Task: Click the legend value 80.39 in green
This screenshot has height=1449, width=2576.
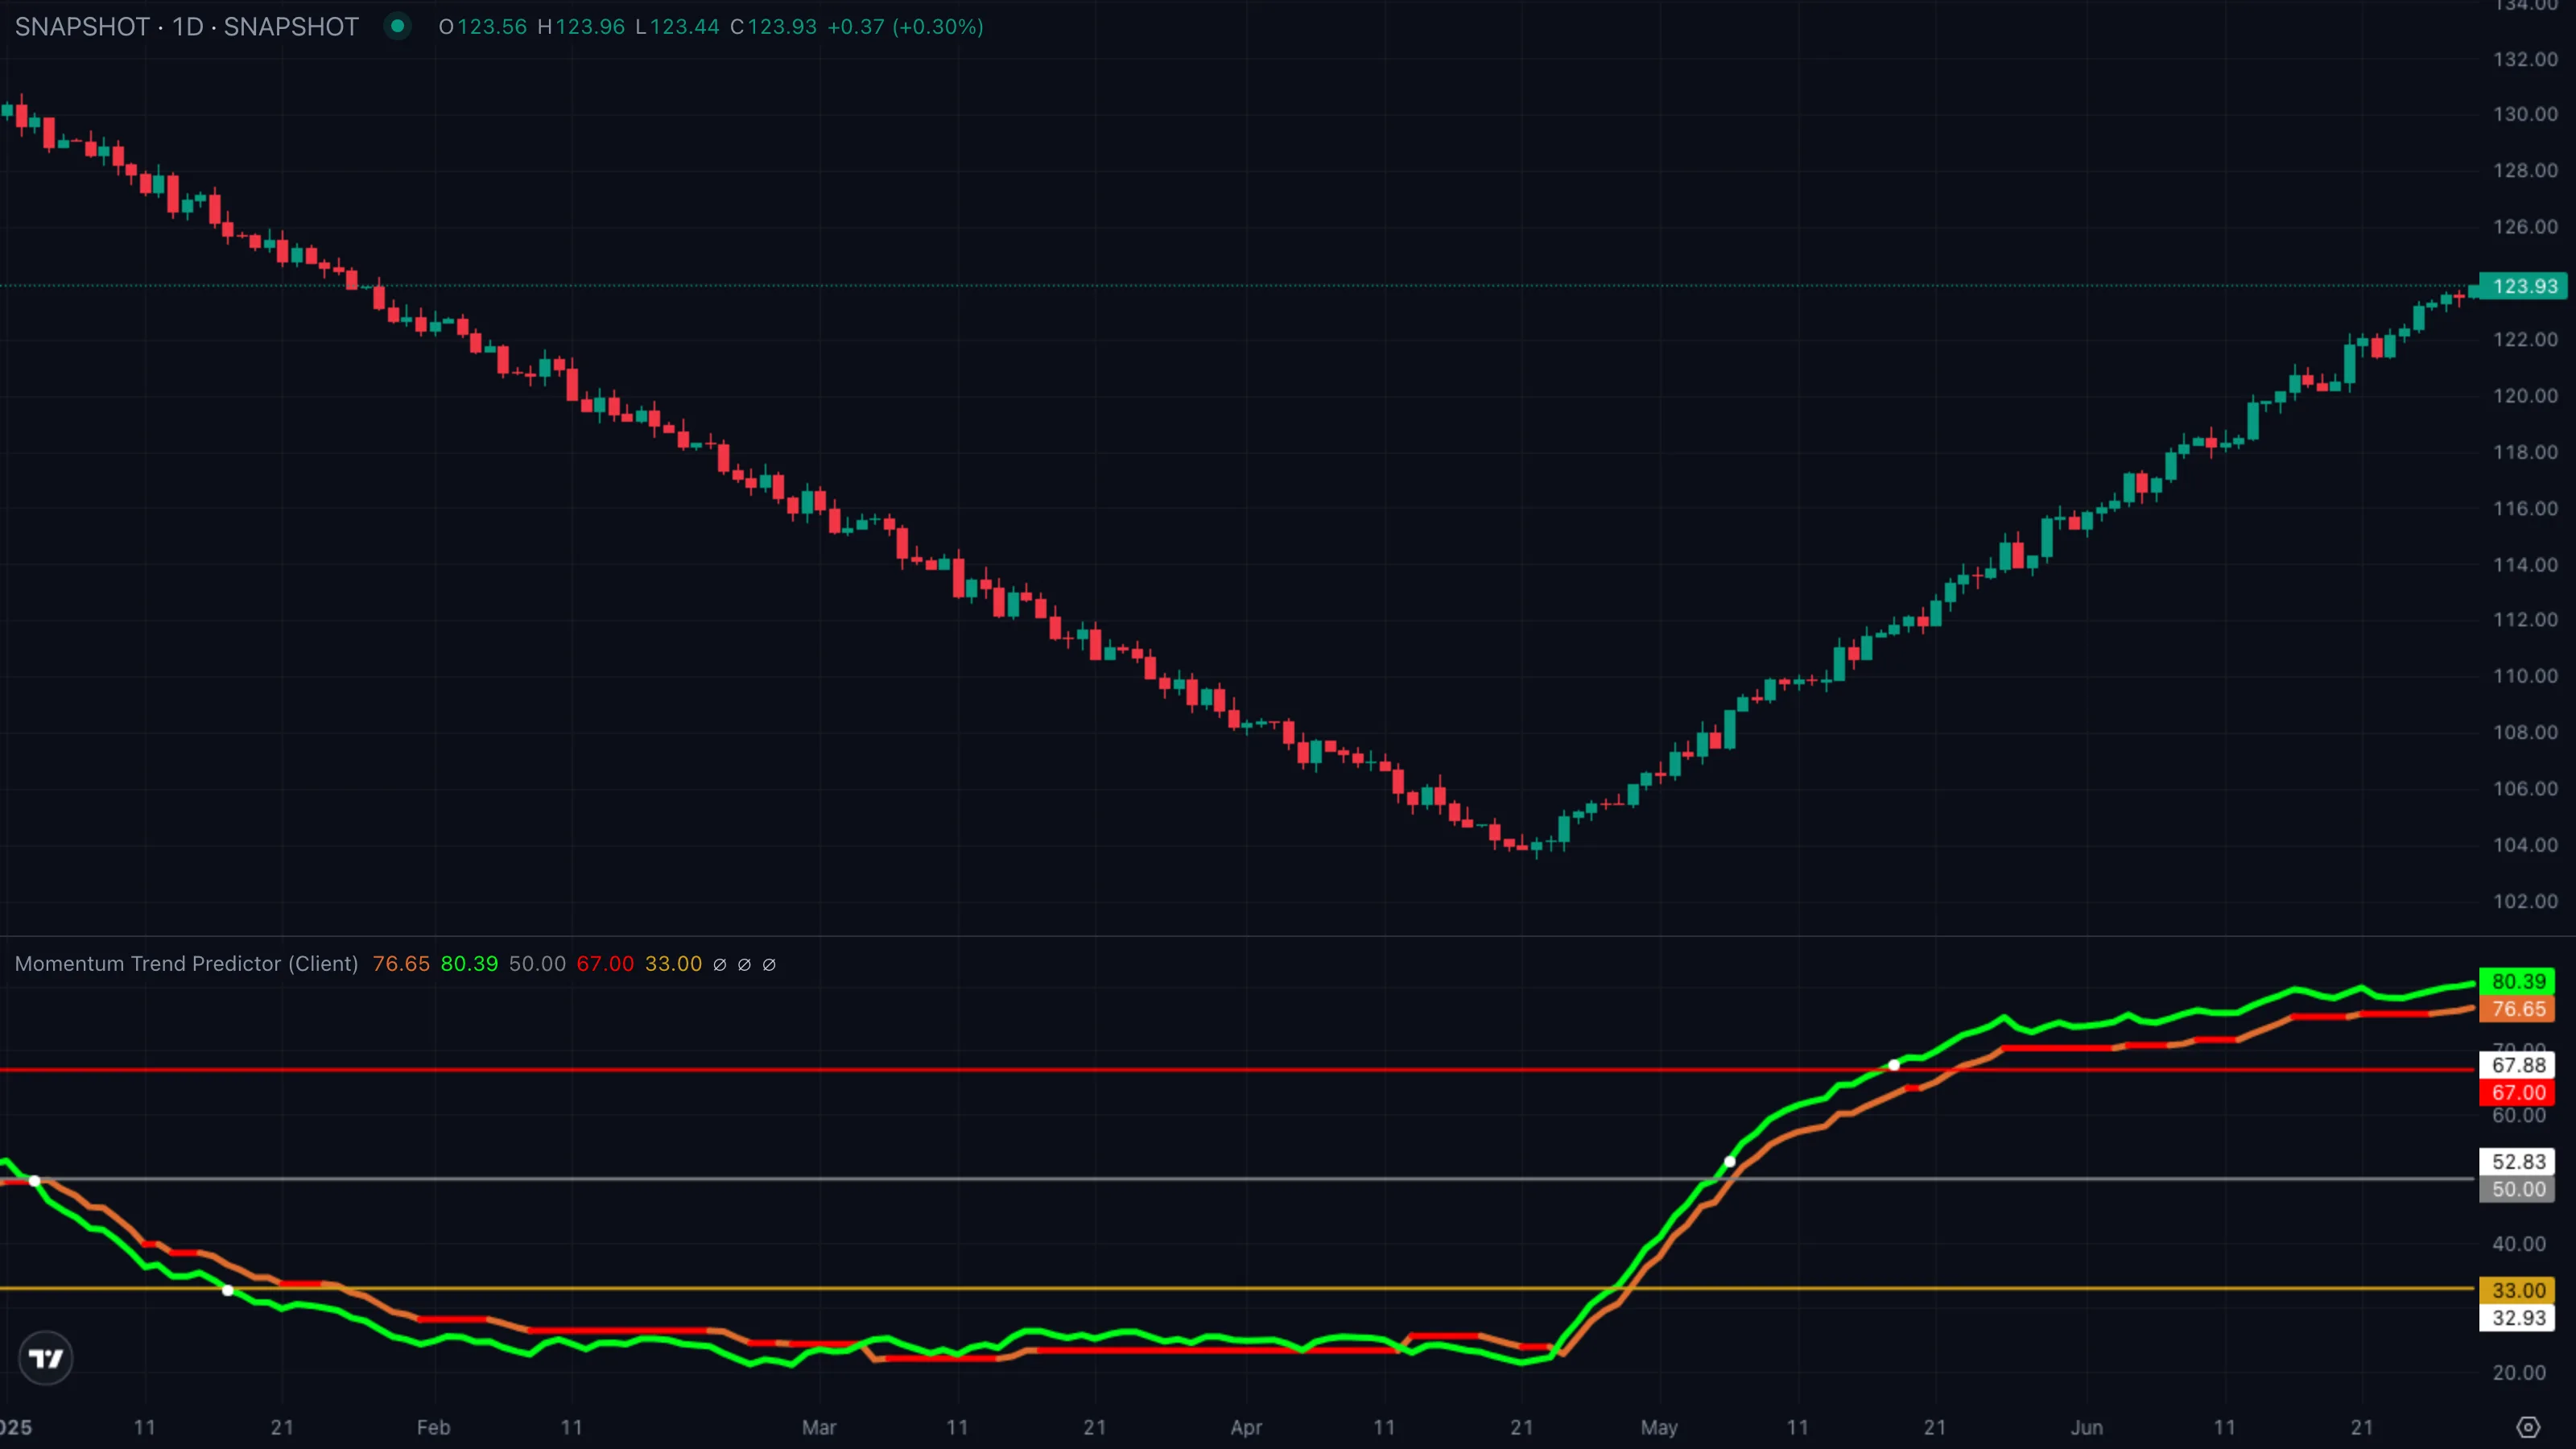Action: click(x=469, y=964)
